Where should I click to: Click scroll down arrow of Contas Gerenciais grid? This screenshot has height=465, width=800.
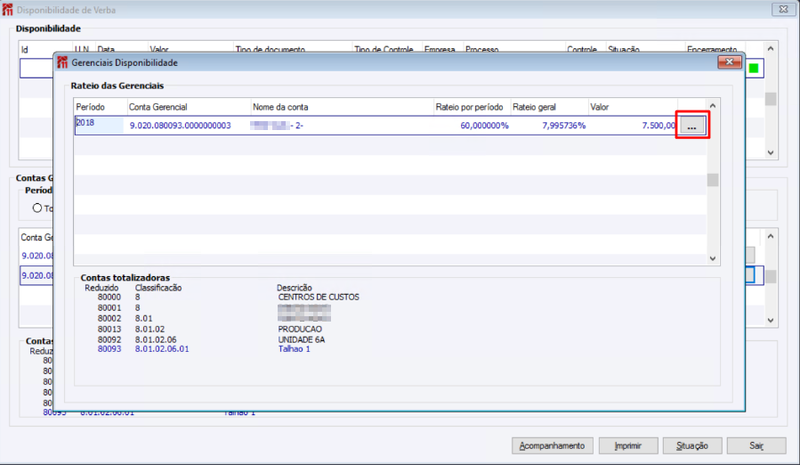tap(770, 320)
